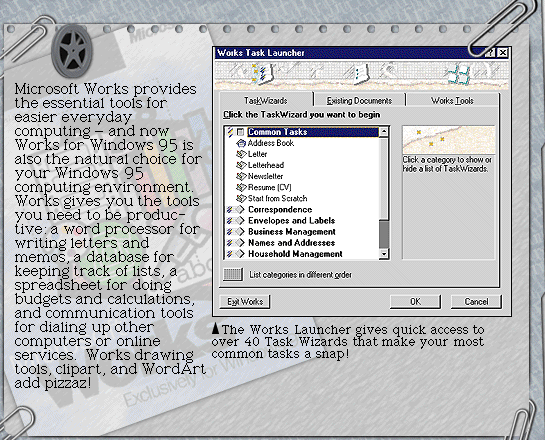Confirm with the OK button
545x440 pixels.
pyautogui.click(x=415, y=302)
